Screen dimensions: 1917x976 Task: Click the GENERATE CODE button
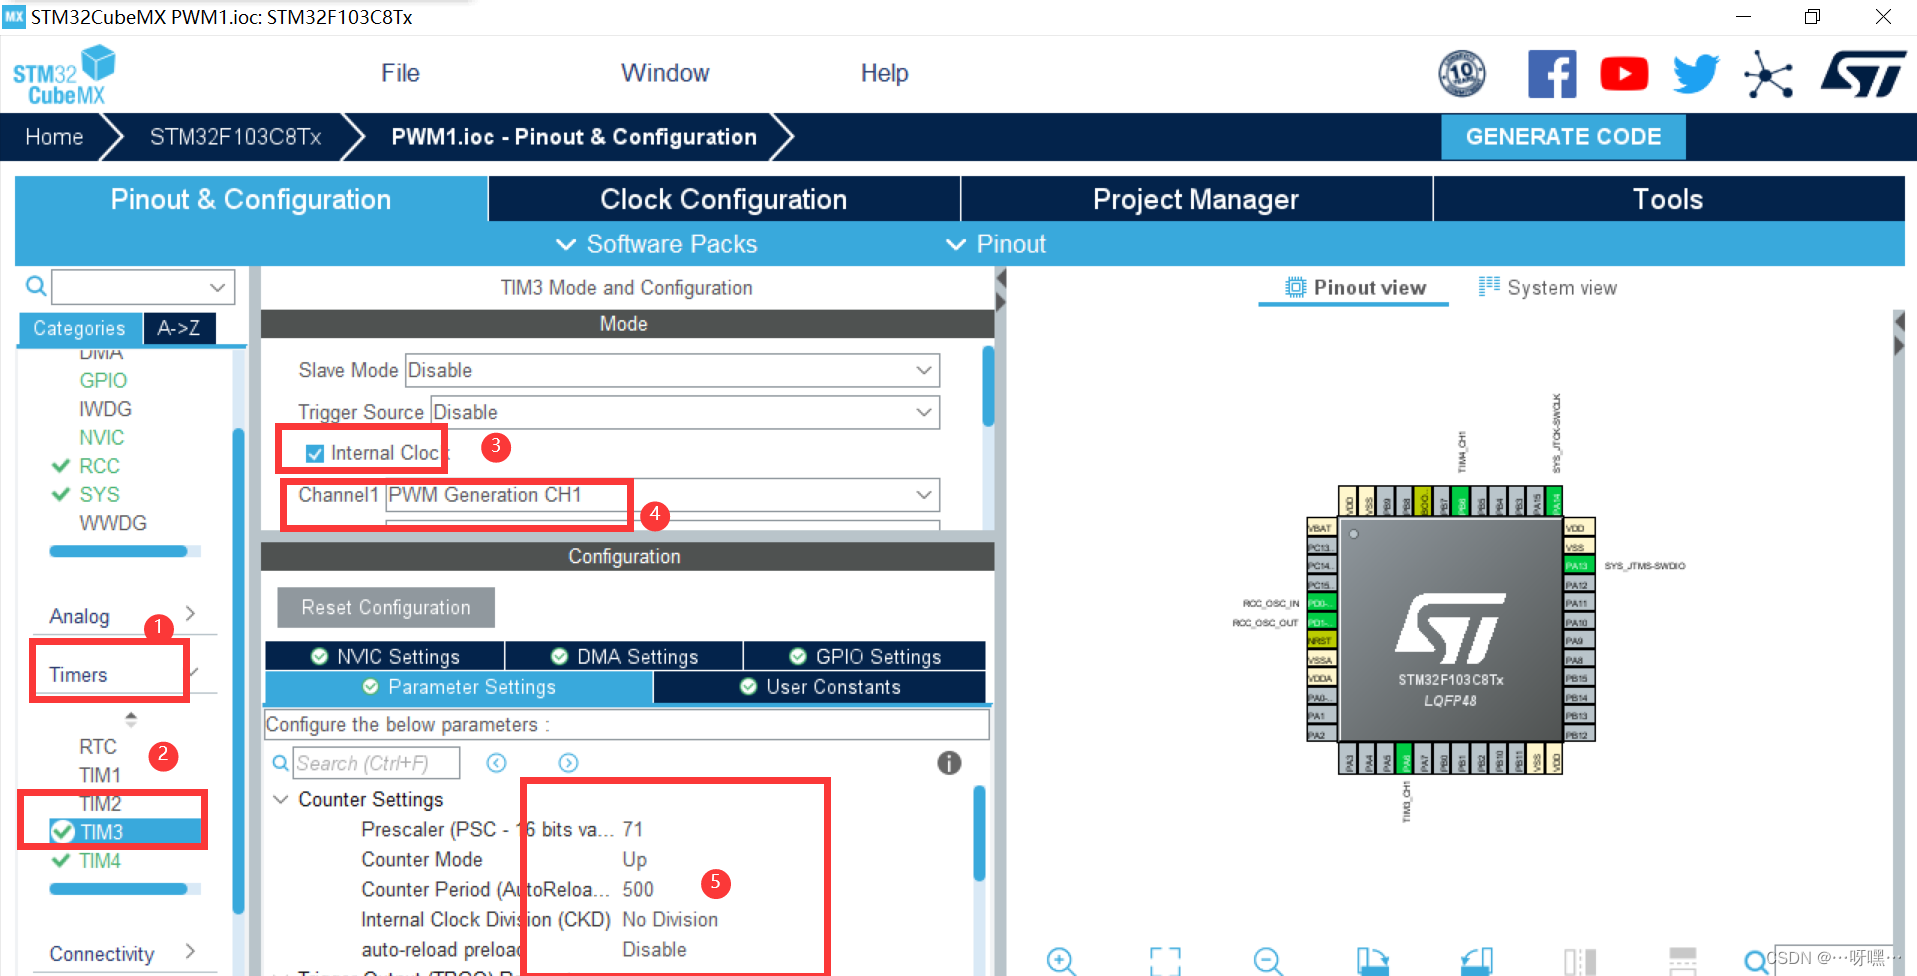(1562, 137)
